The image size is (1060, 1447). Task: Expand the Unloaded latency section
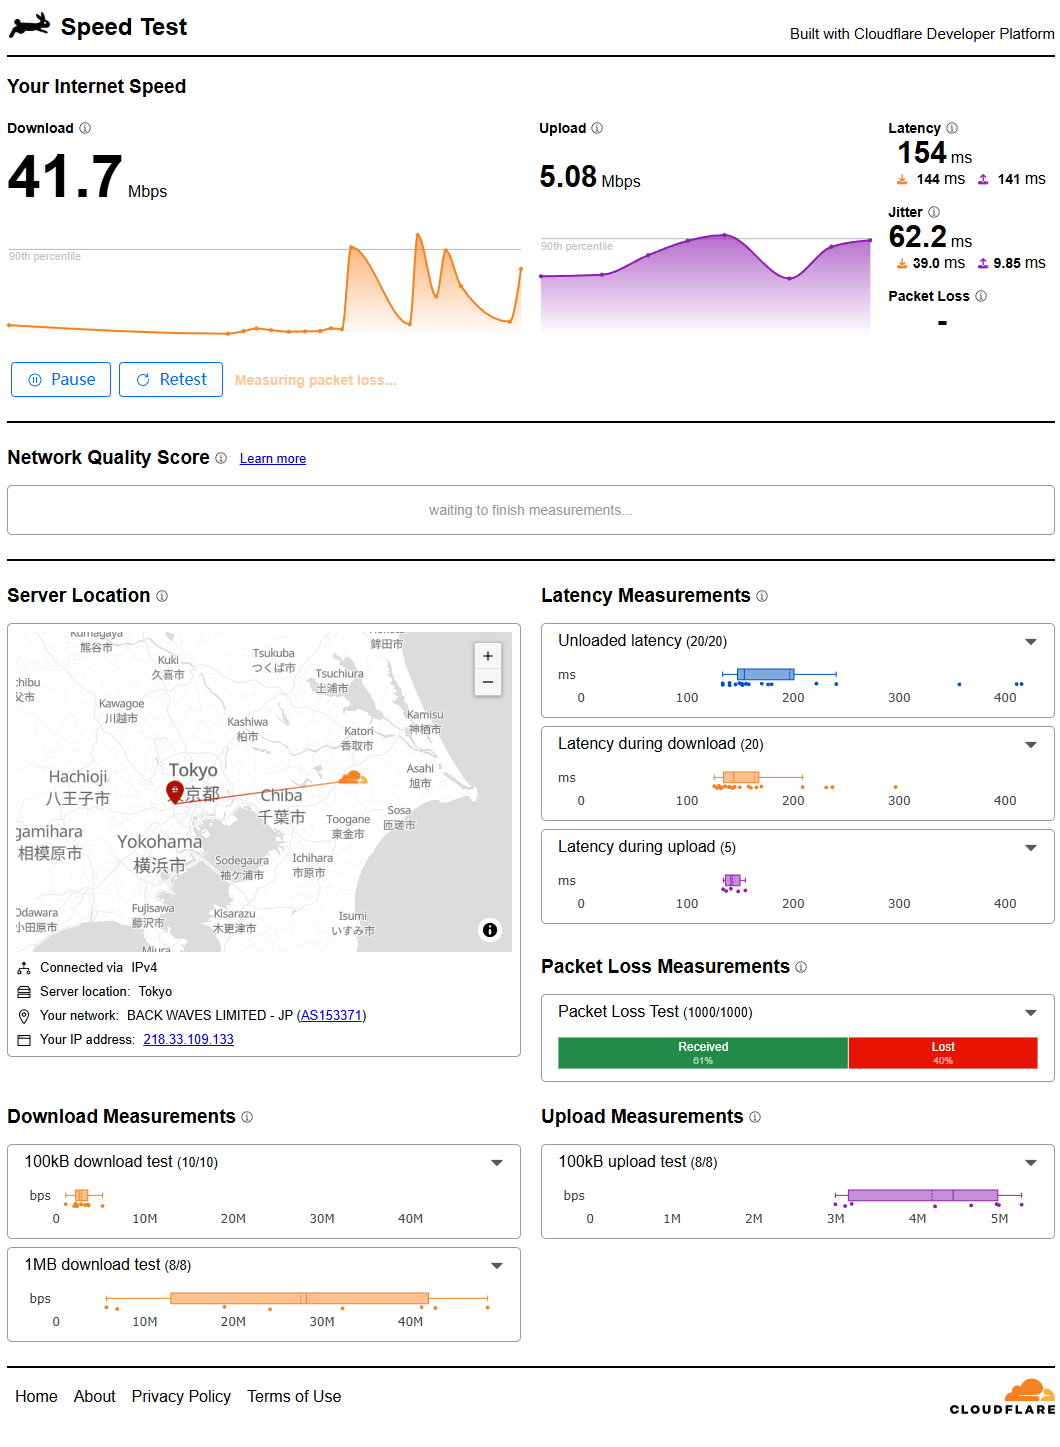pos(1031,642)
